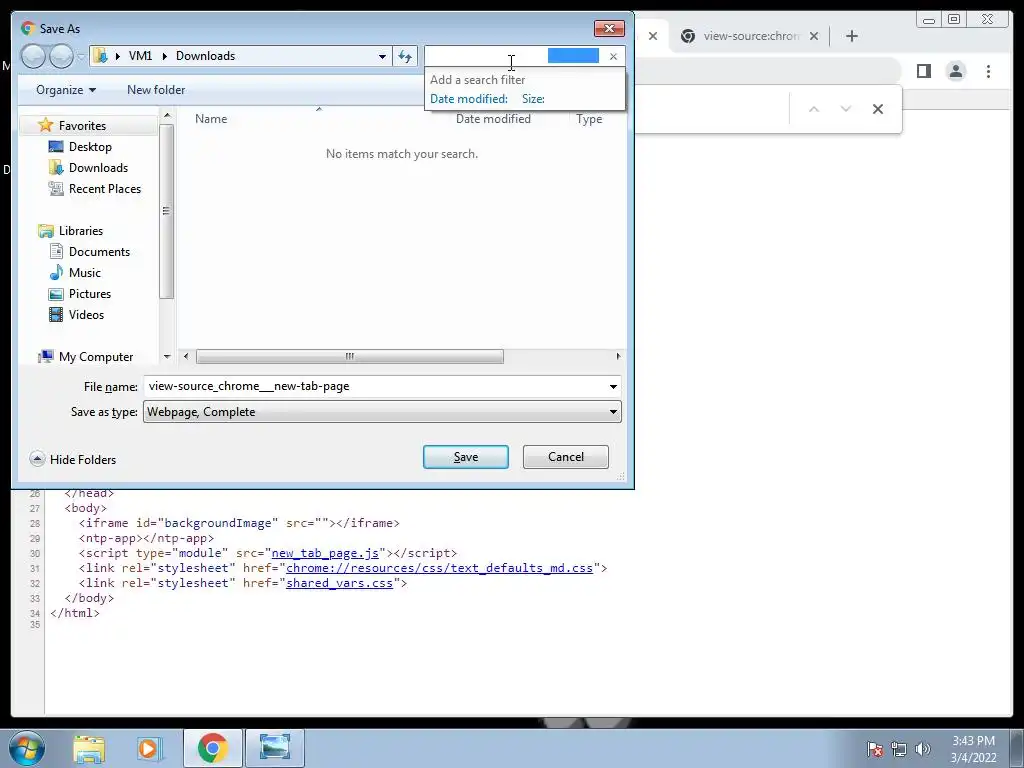The image size is (1024, 768).
Task: Open Windows Explorer from the taskbar
Action: (89, 748)
